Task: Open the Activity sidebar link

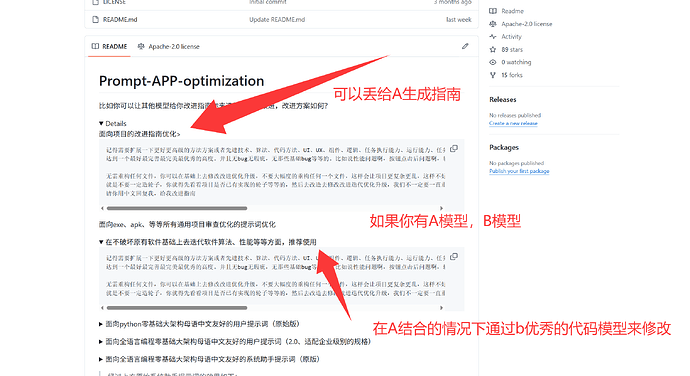Action: [x=511, y=37]
